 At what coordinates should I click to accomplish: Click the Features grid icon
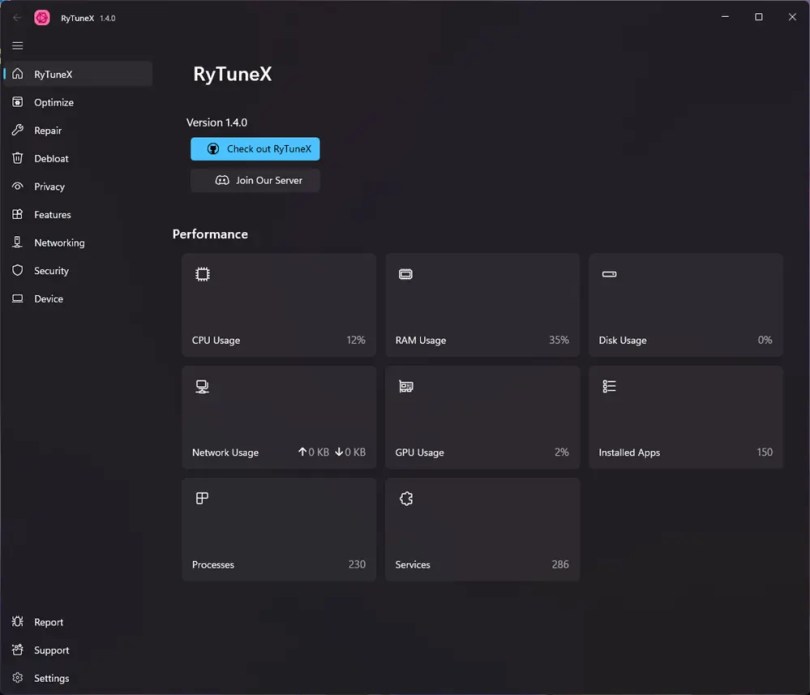tap(18, 214)
